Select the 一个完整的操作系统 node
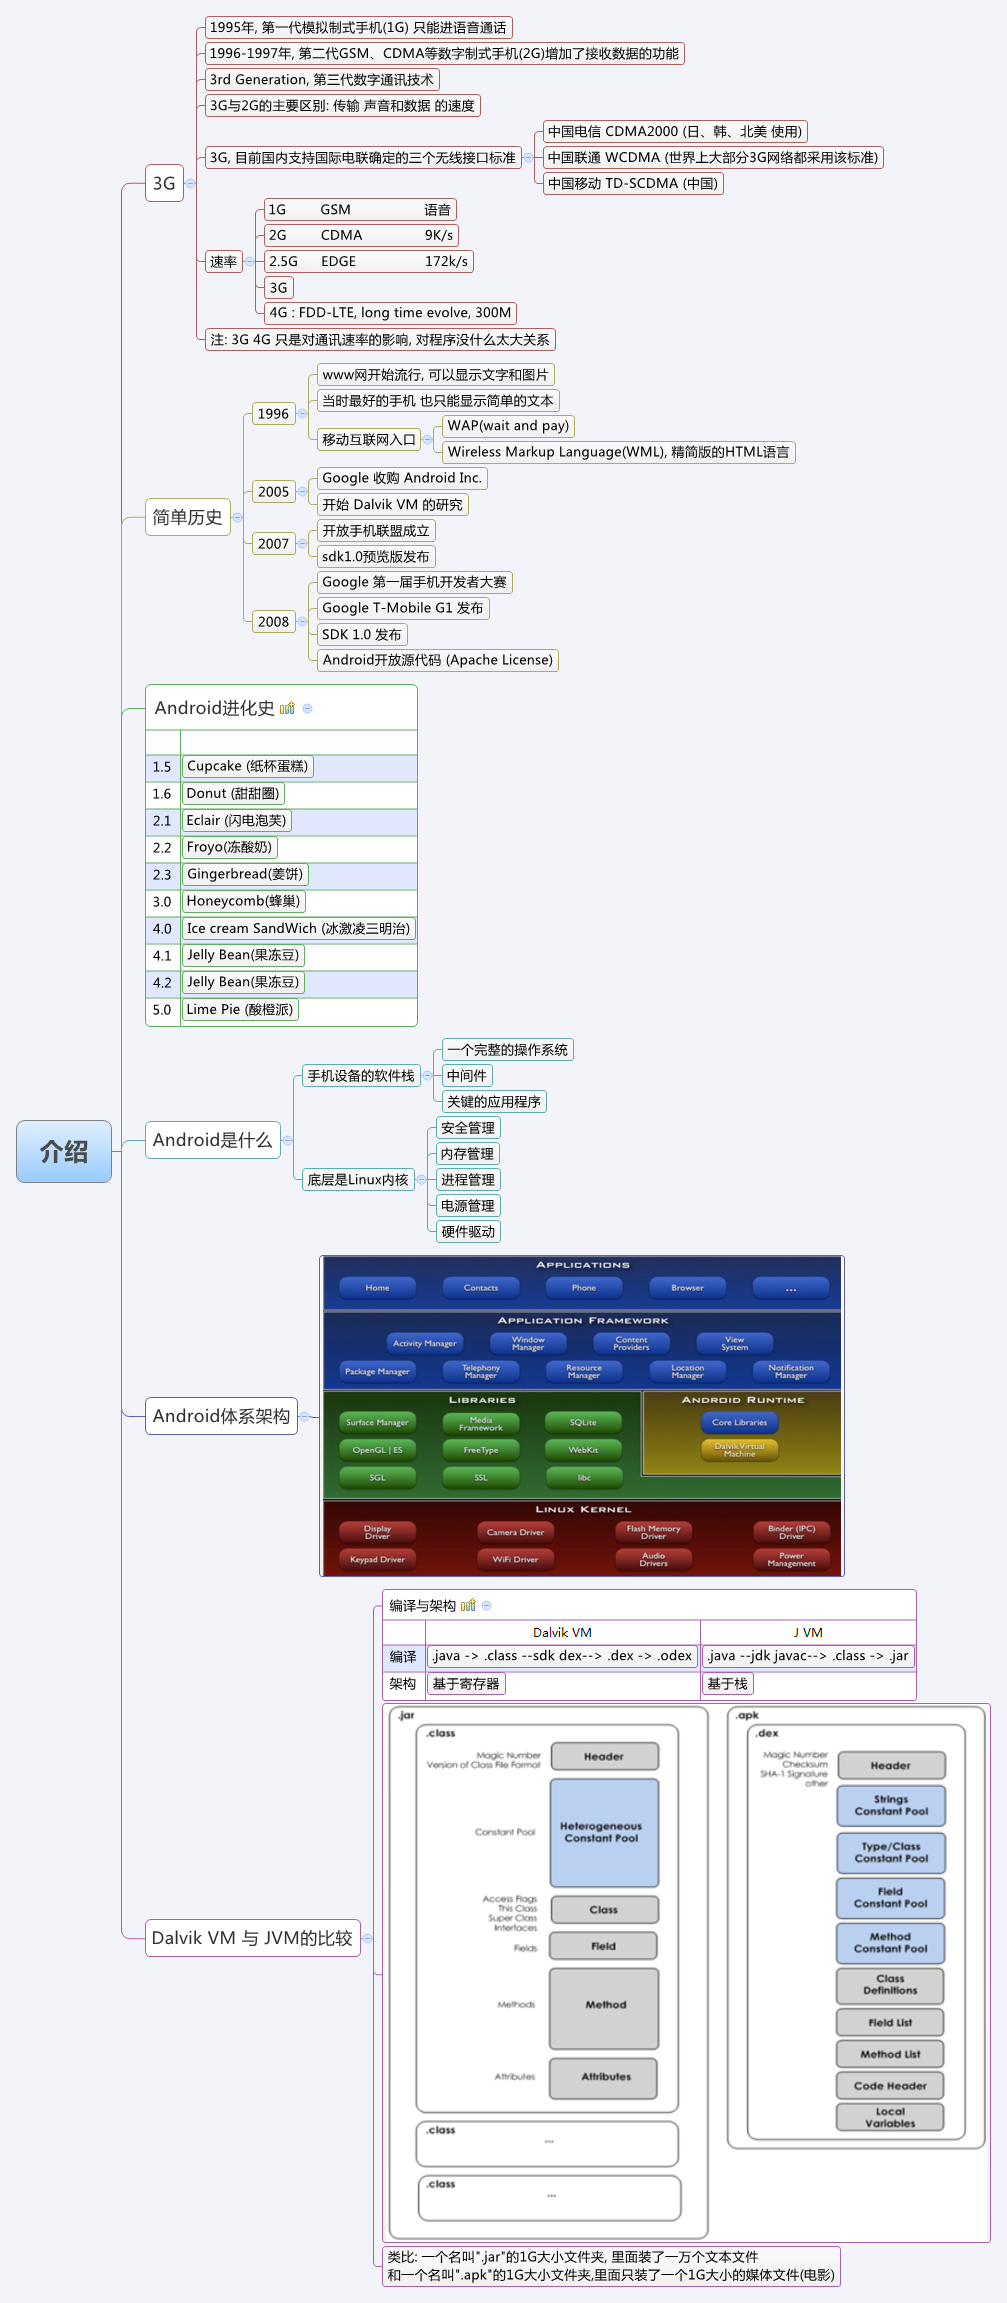The height and width of the screenshot is (2303, 1007). tap(507, 1049)
